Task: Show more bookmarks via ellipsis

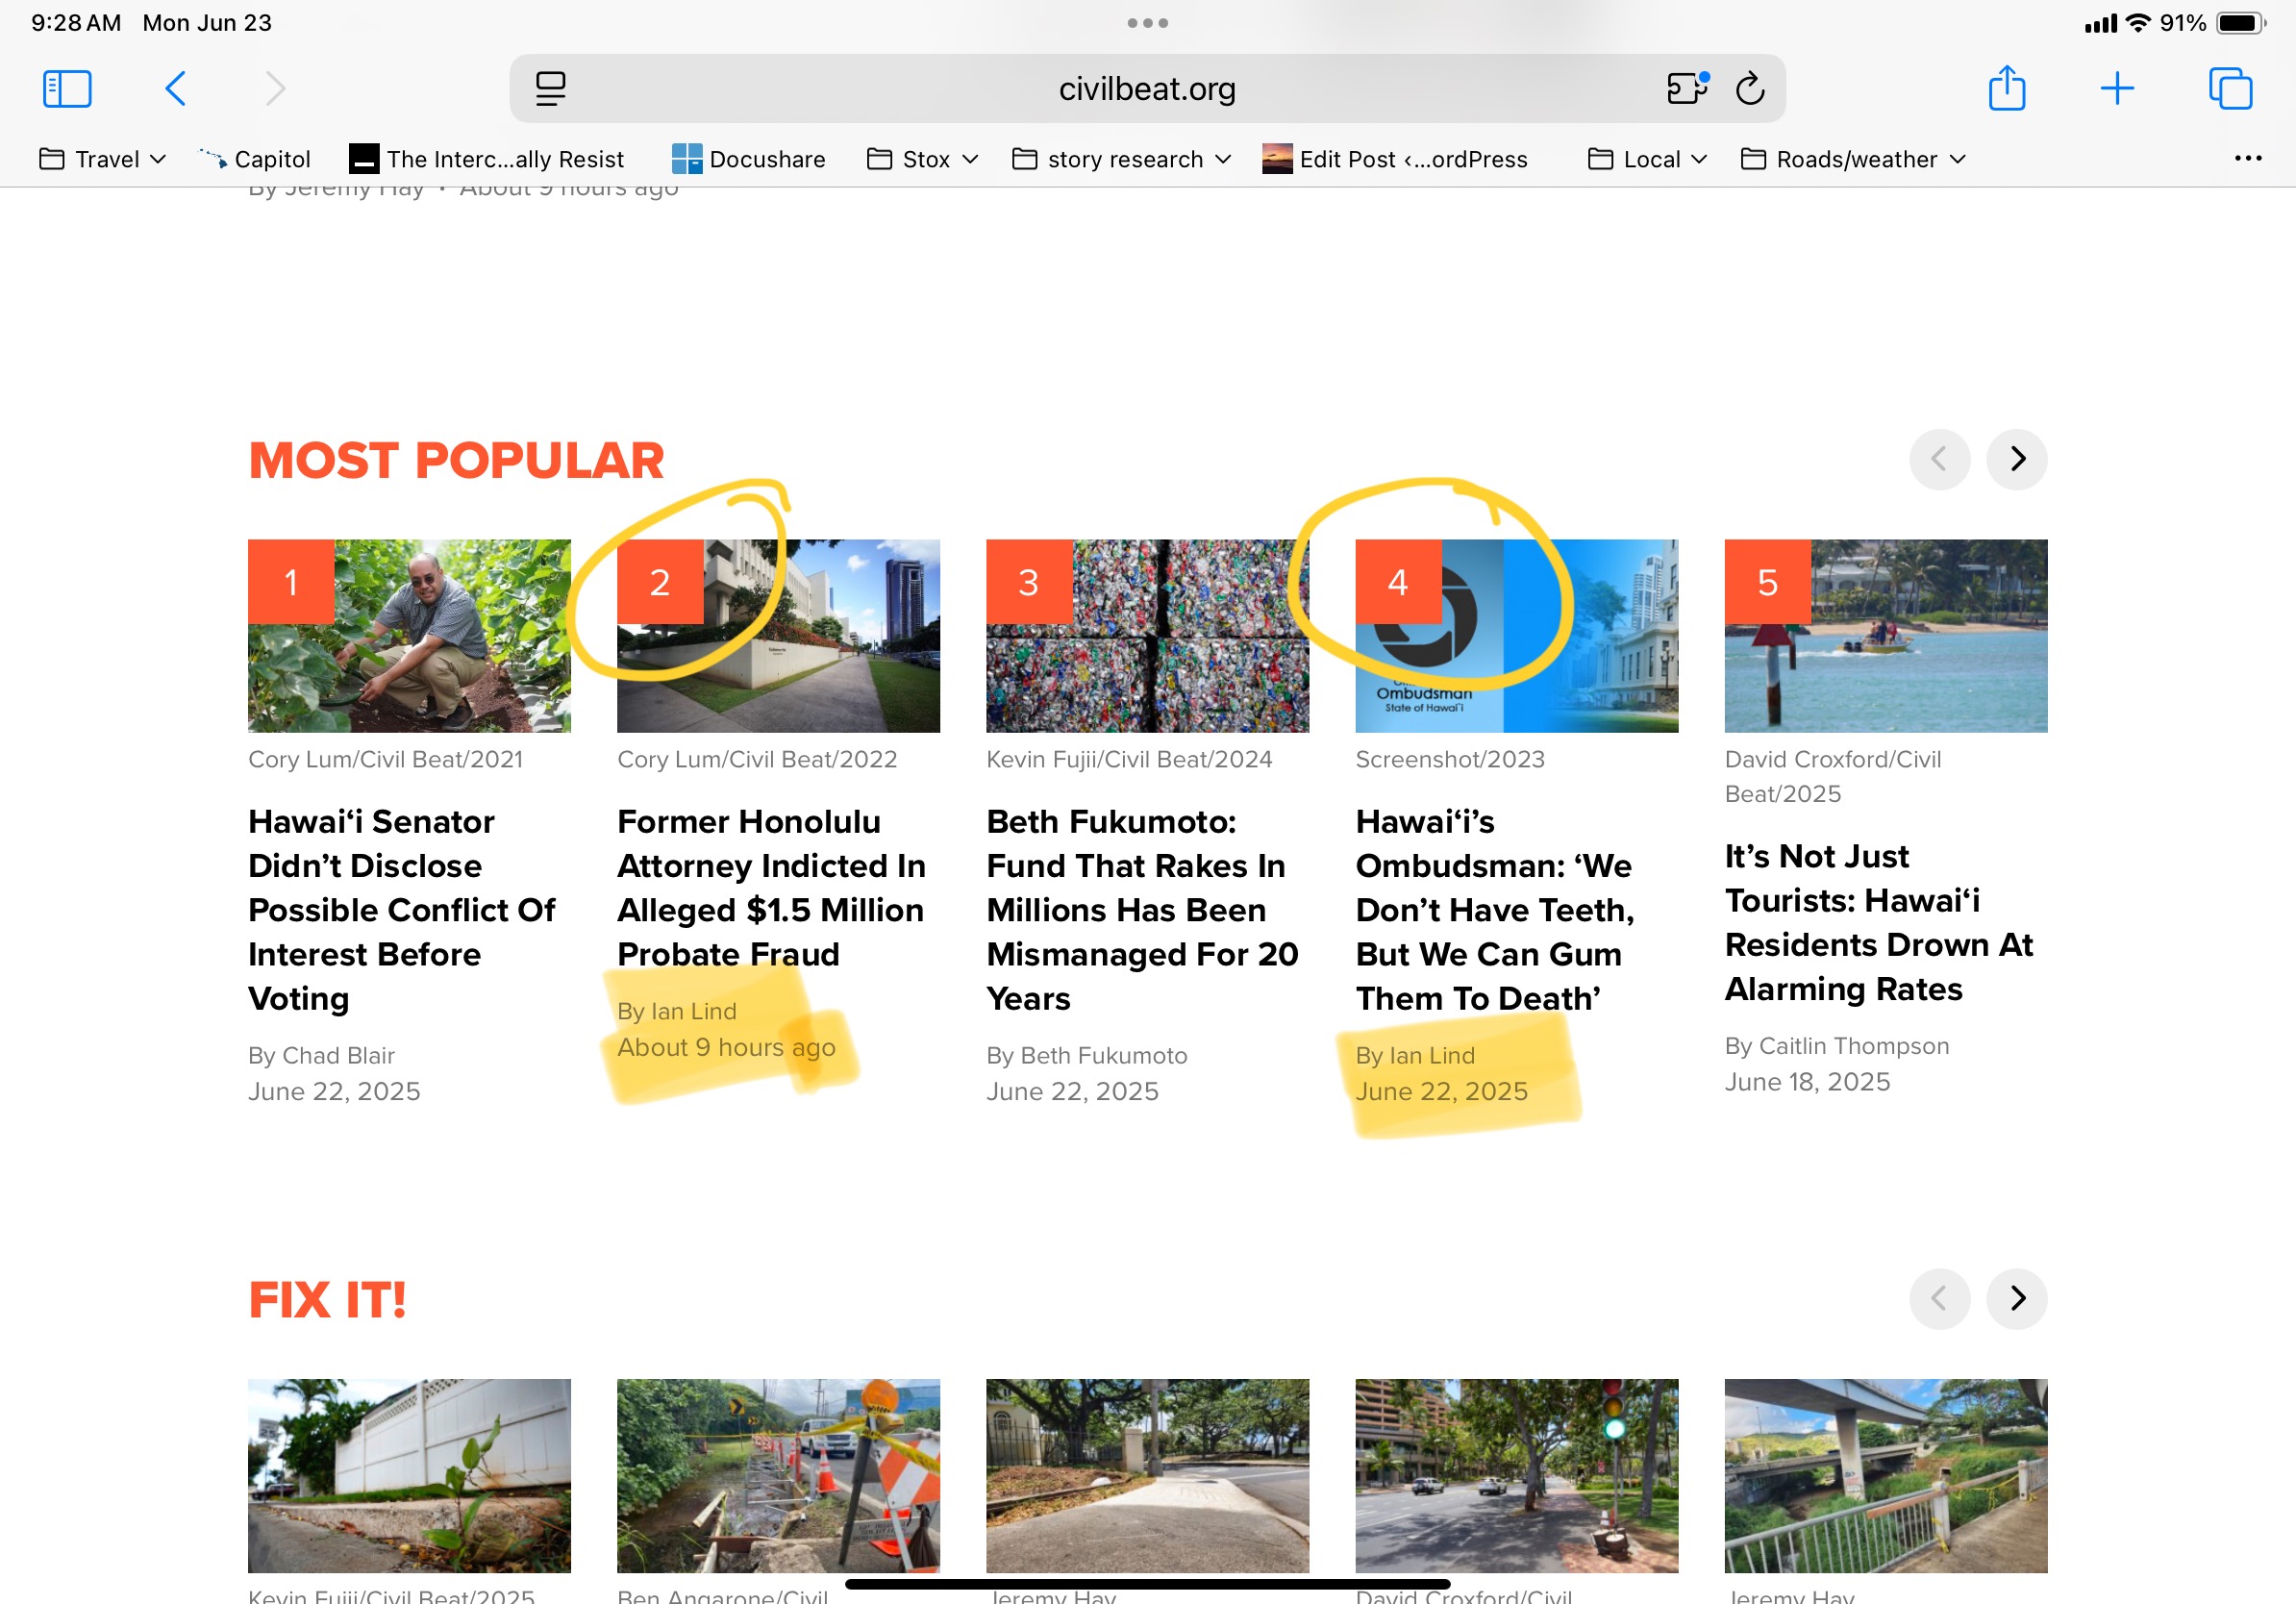Action: pos(2247,158)
